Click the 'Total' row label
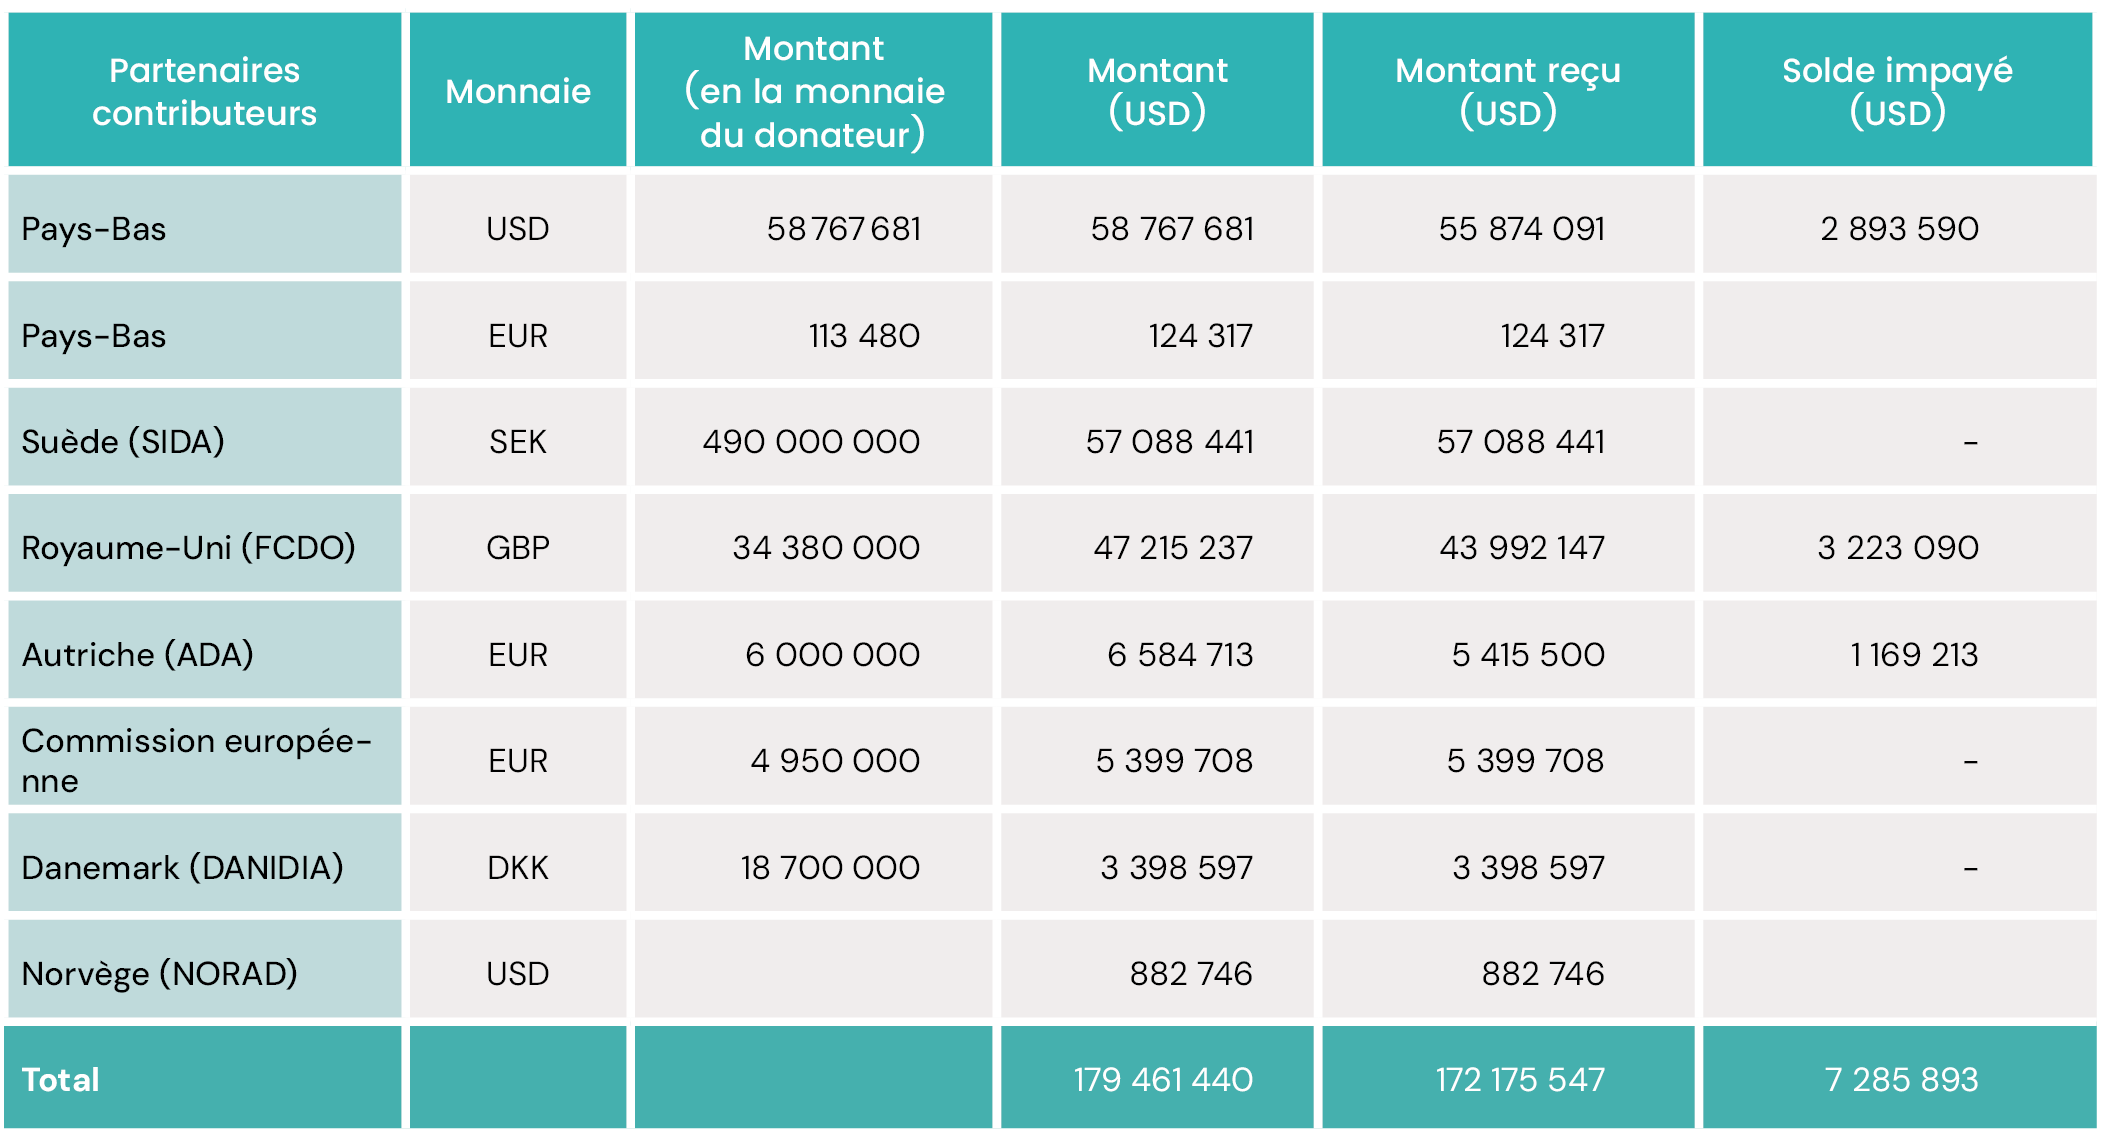2101x1143 pixels. click(61, 1080)
